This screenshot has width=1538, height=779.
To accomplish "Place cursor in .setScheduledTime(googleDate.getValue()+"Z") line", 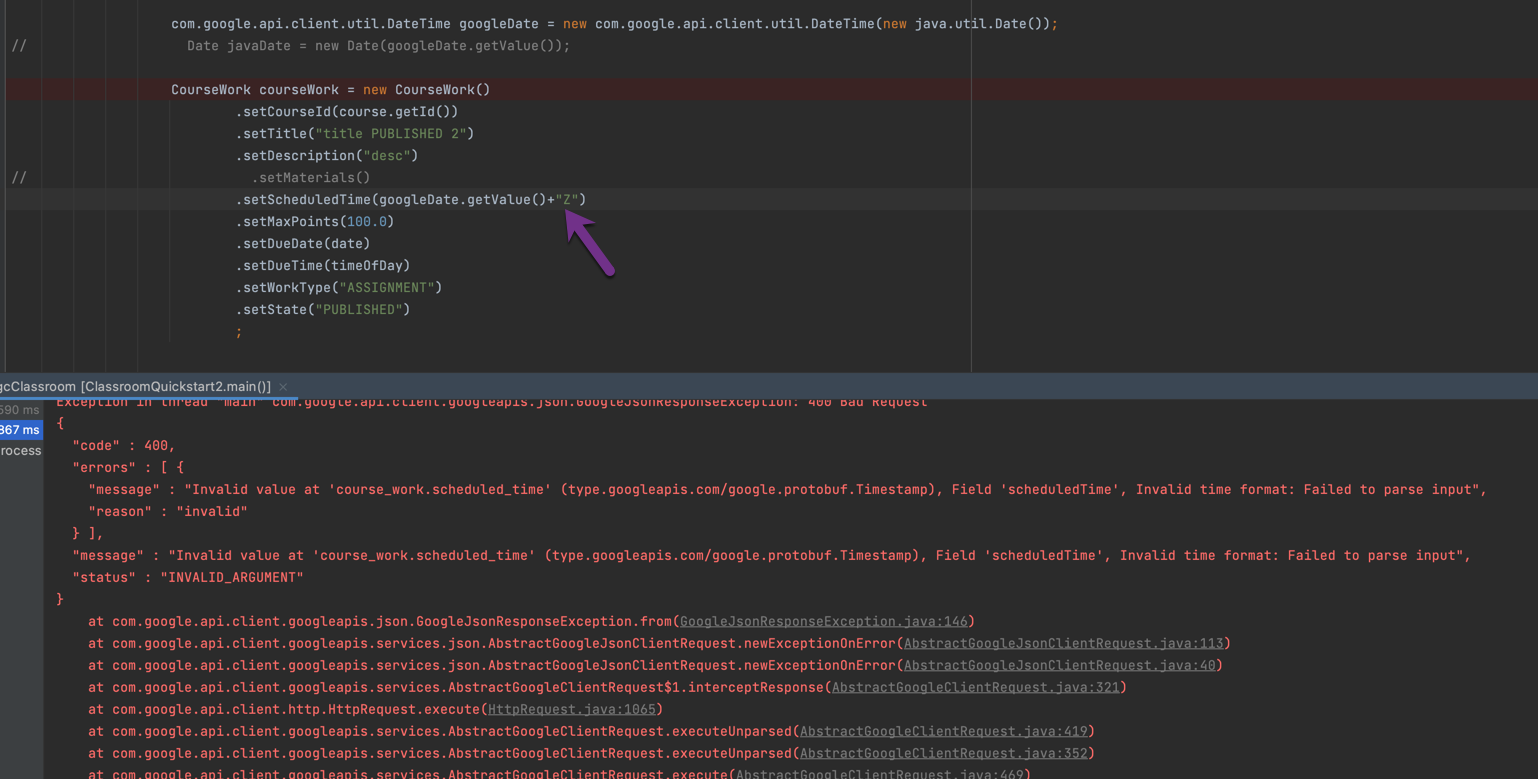I will click(411, 199).
